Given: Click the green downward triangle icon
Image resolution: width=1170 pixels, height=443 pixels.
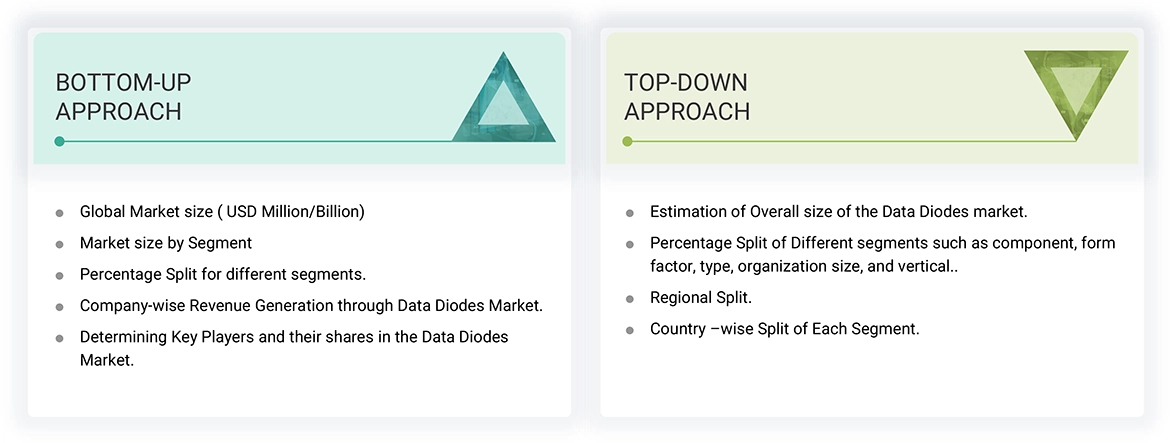Looking at the screenshot, I should [x=1075, y=91].
